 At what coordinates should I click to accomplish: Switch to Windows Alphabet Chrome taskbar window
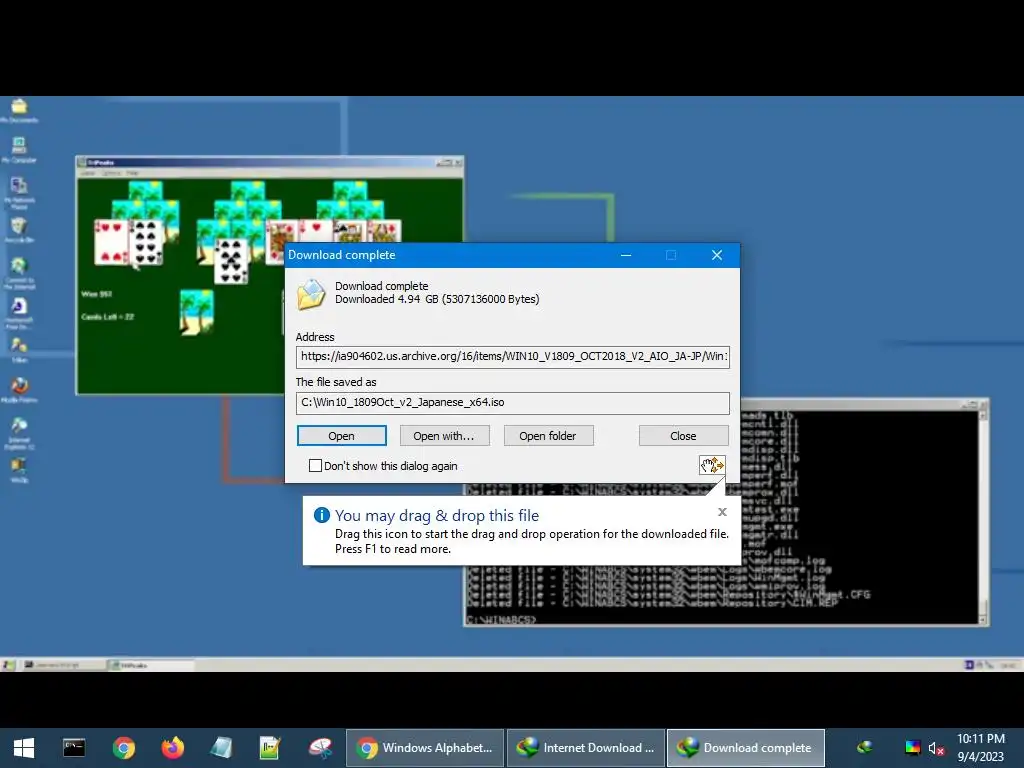coord(425,748)
